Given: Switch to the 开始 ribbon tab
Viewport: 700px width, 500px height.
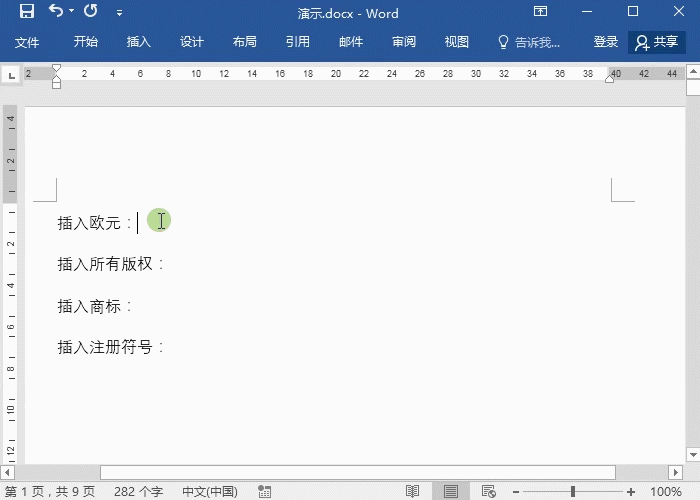Looking at the screenshot, I should [86, 42].
